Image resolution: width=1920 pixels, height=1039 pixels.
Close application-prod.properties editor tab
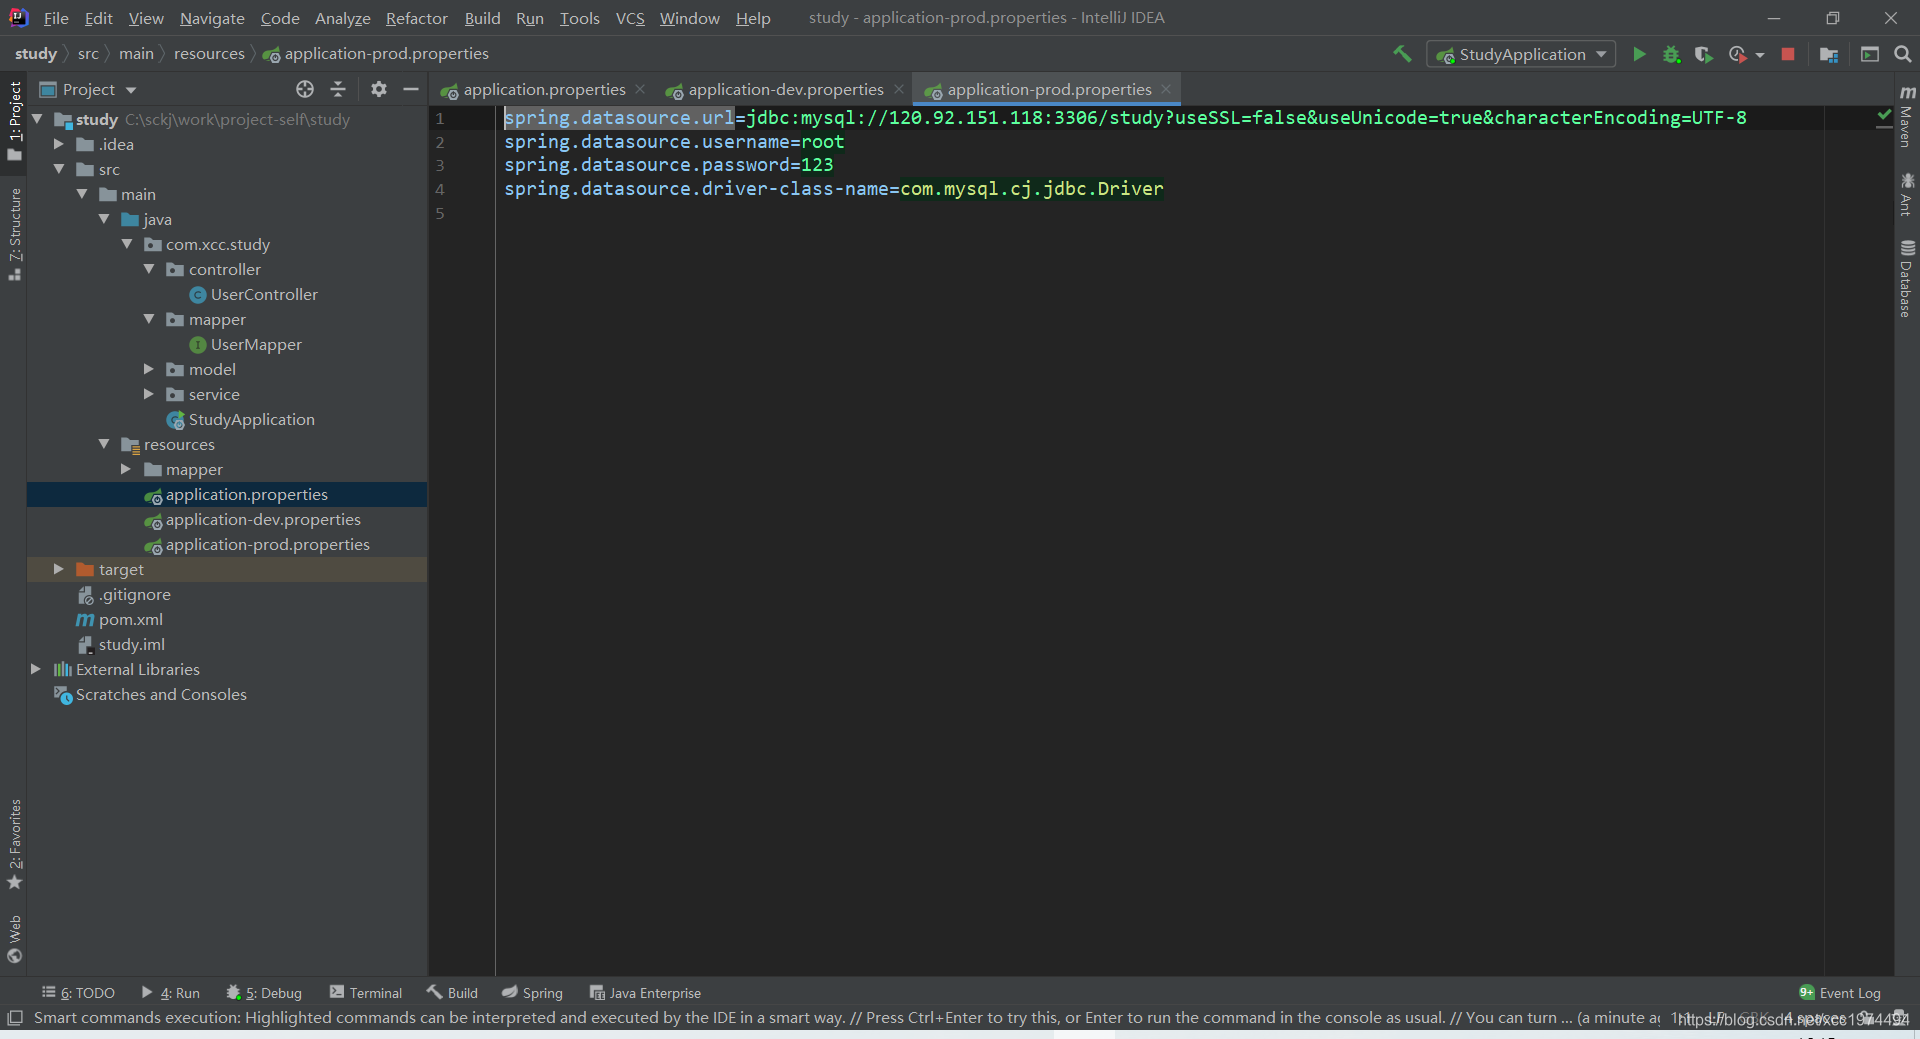pos(1166,89)
